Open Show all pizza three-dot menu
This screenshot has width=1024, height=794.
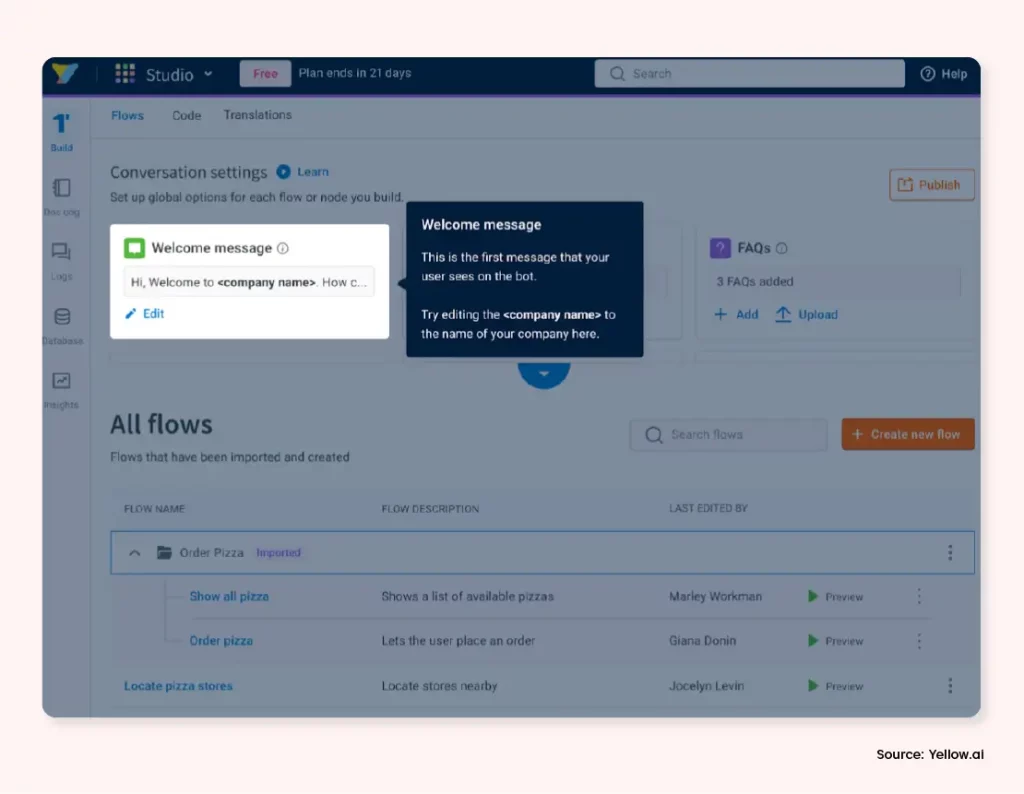(919, 596)
